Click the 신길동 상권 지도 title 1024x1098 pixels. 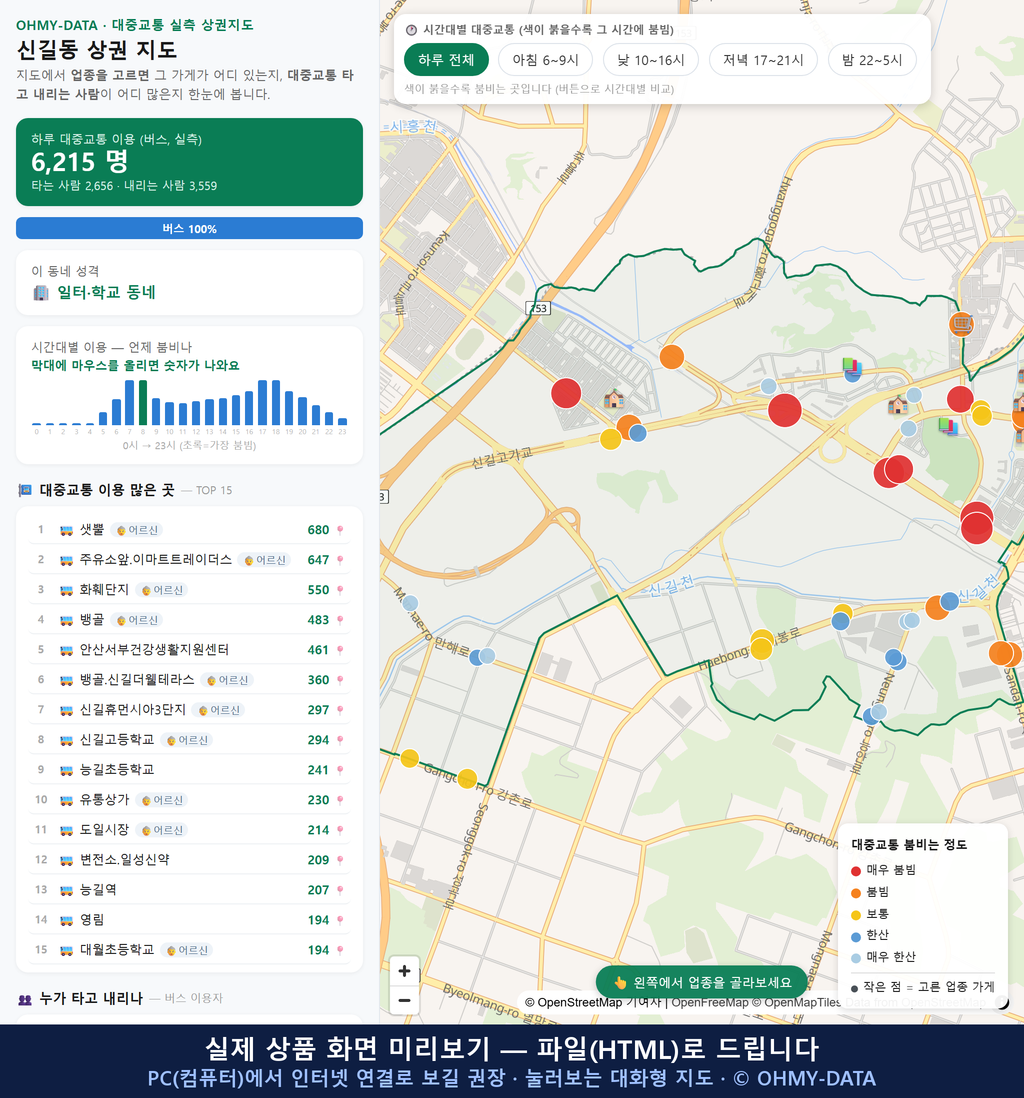(97, 50)
